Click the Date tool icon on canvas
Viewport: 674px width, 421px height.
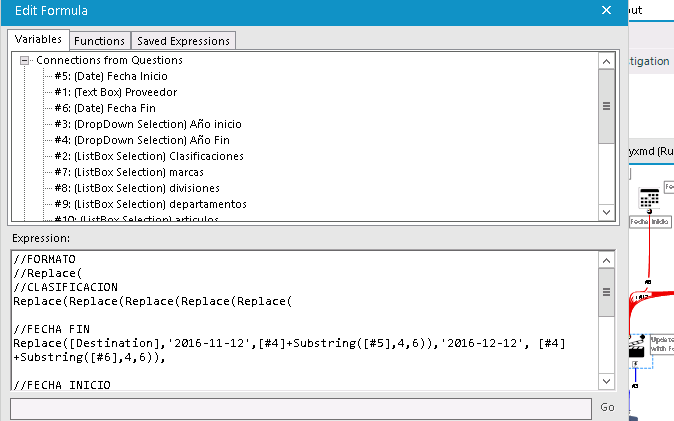[x=649, y=199]
